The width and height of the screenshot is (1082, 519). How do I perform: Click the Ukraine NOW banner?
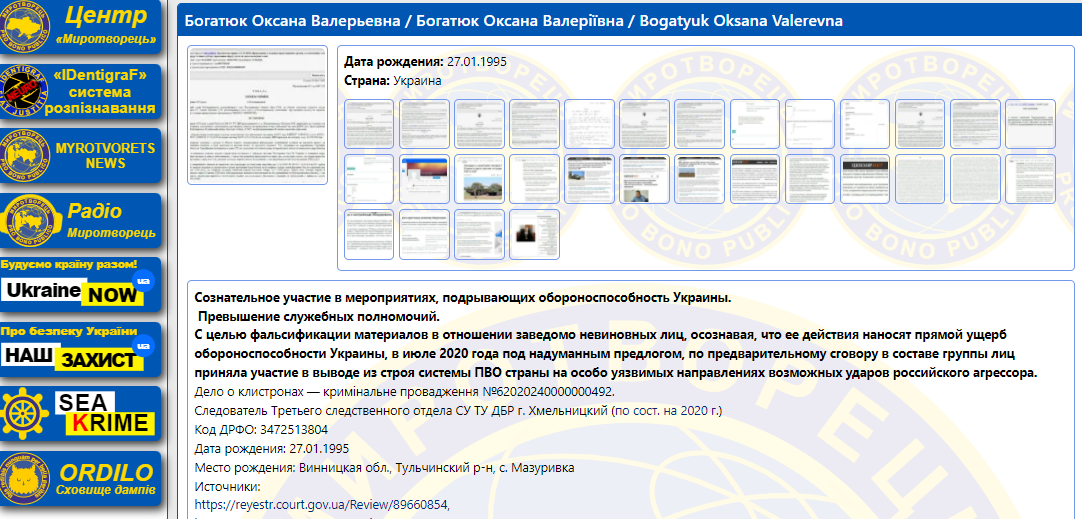[x=80, y=285]
